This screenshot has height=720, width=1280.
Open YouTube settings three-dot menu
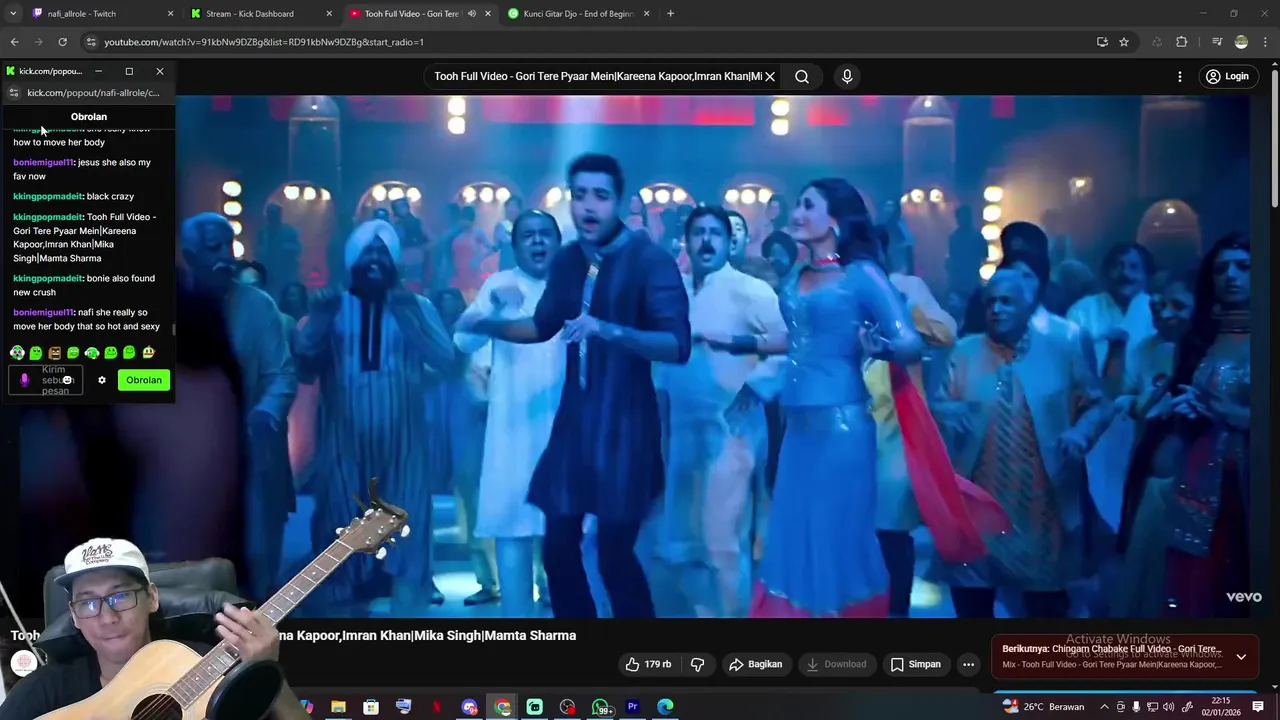tap(1180, 76)
